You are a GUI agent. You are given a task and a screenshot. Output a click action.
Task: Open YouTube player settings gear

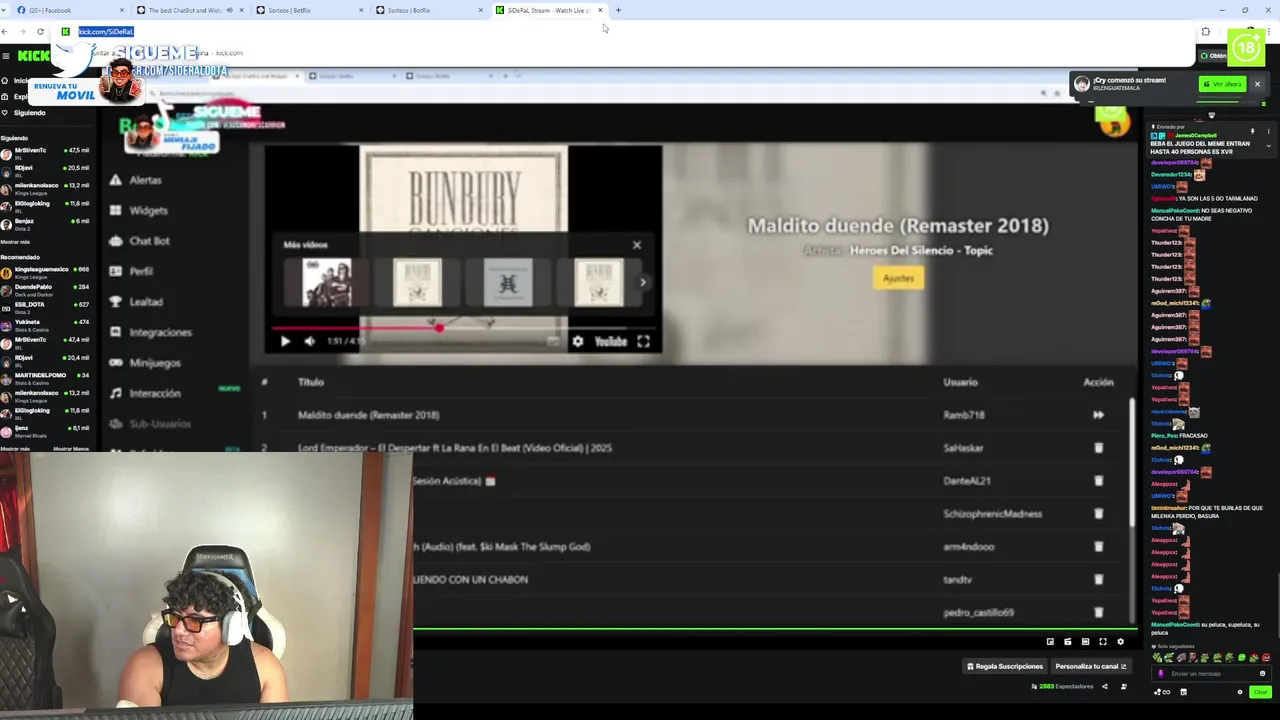(x=577, y=341)
